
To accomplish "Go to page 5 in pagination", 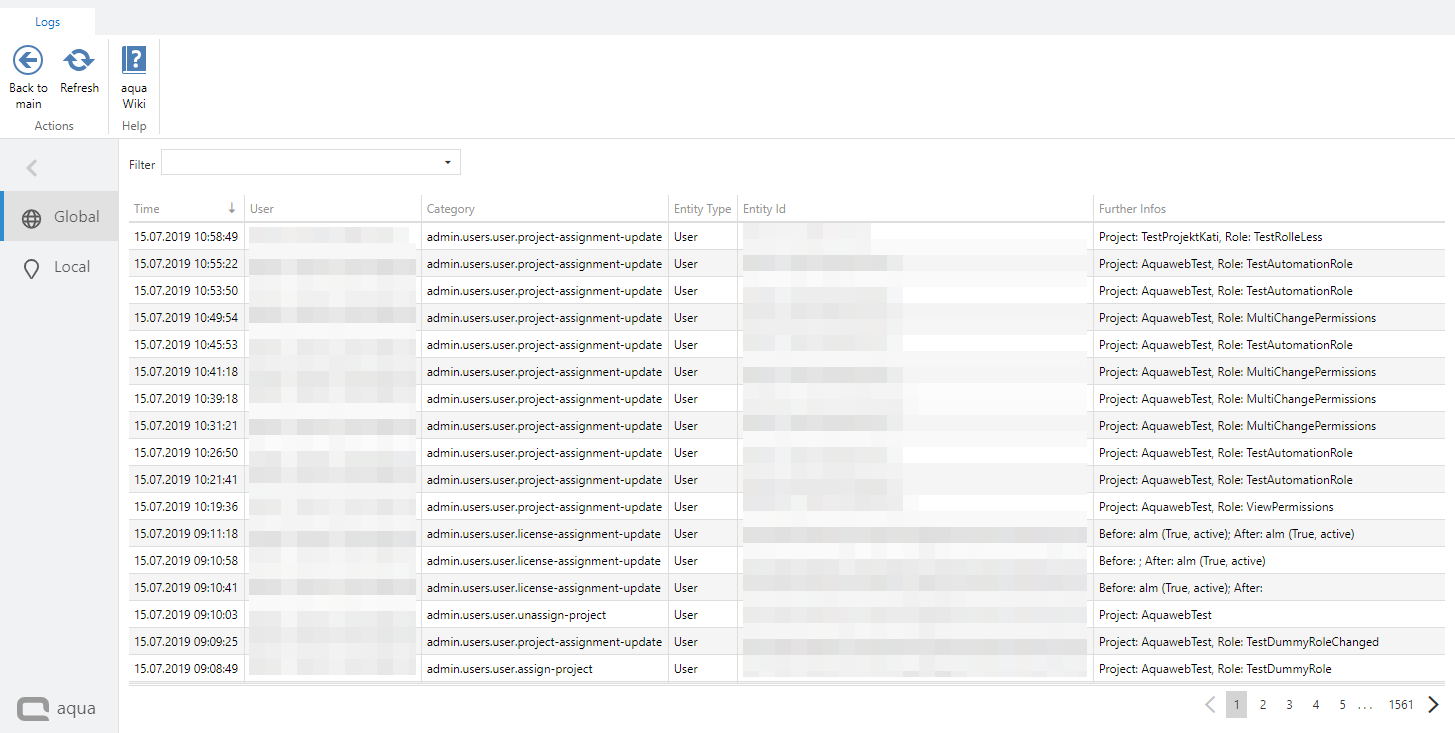I will click(x=1342, y=705).
